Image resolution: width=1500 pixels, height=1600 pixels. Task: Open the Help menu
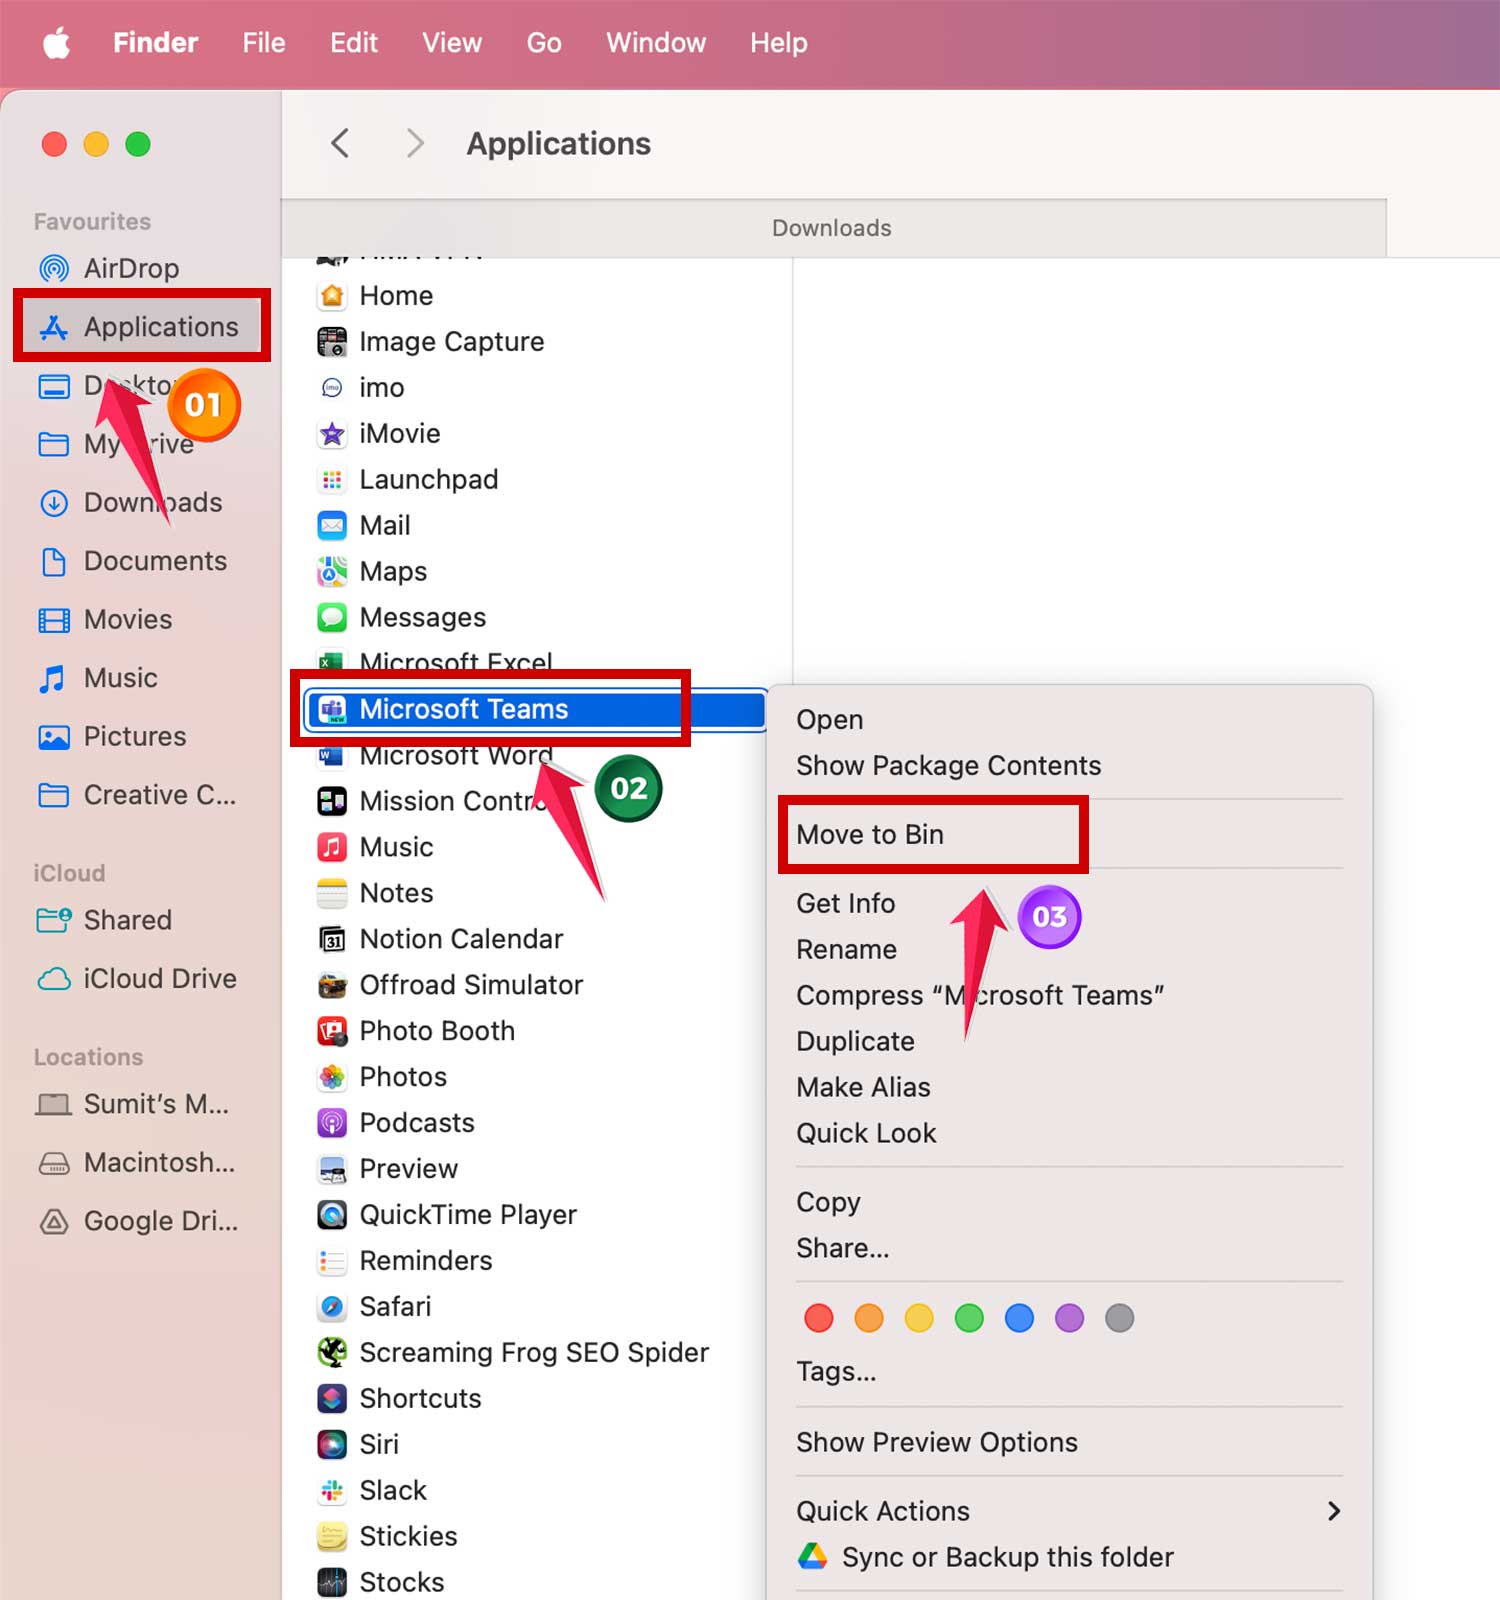(x=779, y=43)
